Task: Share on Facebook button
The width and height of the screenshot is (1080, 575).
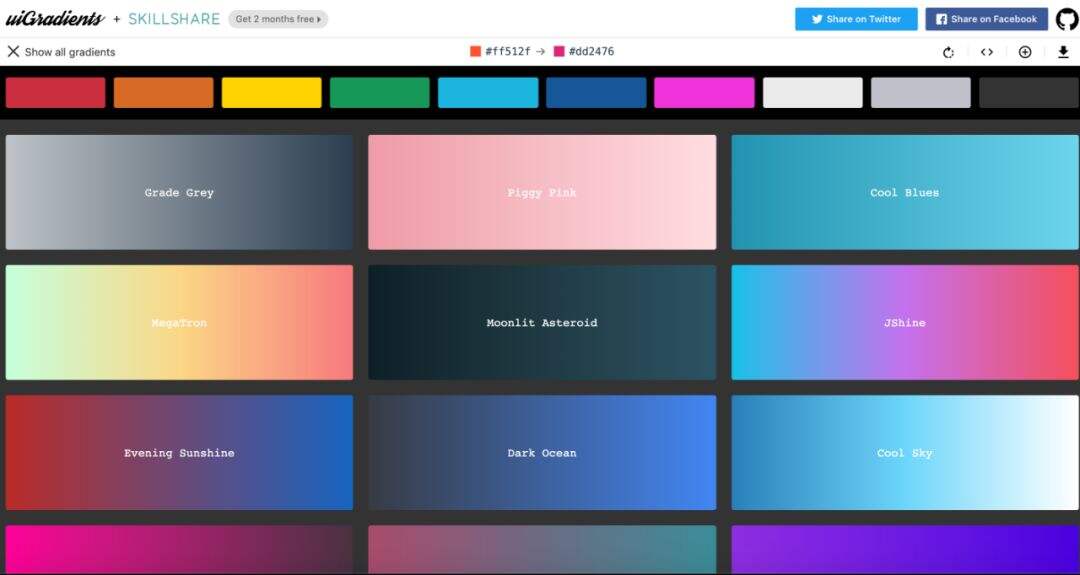Action: (986, 19)
